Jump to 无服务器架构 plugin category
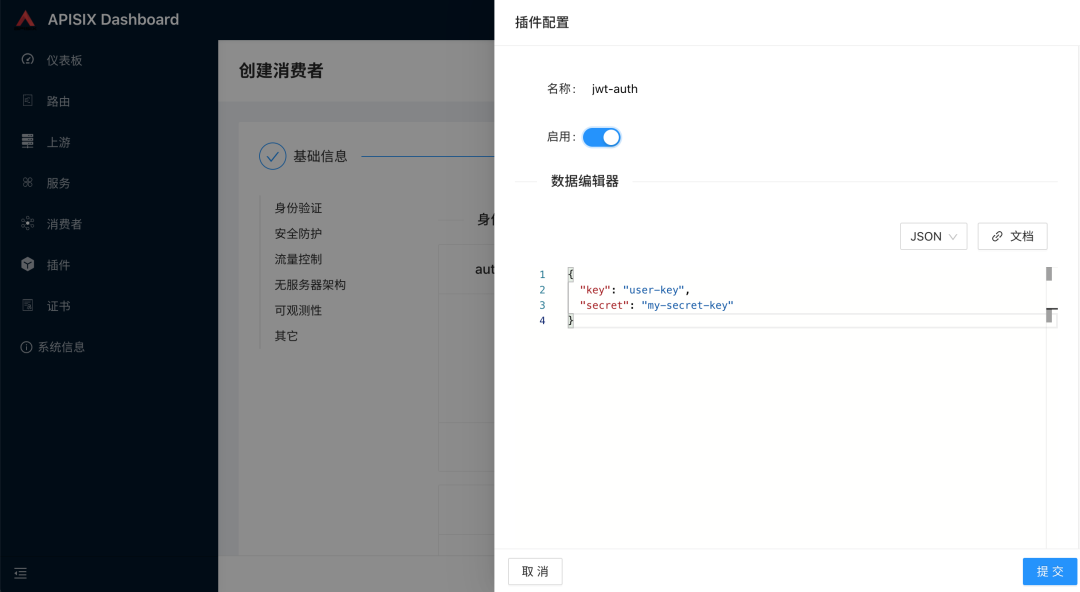The height and width of the screenshot is (592, 1080). 310,285
